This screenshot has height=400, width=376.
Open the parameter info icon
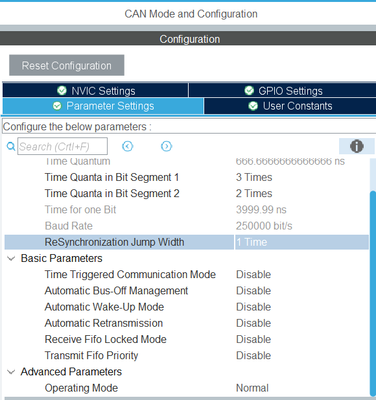pos(357,146)
